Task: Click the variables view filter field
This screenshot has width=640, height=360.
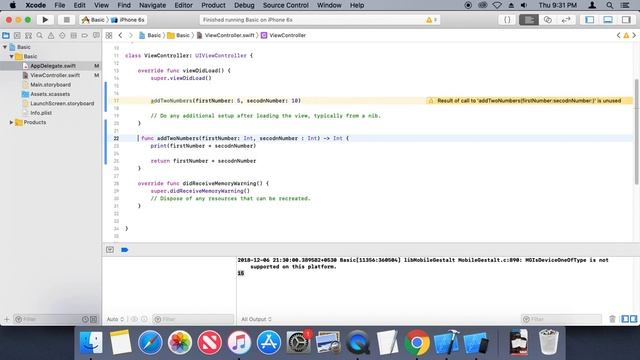Action: [x=193, y=319]
